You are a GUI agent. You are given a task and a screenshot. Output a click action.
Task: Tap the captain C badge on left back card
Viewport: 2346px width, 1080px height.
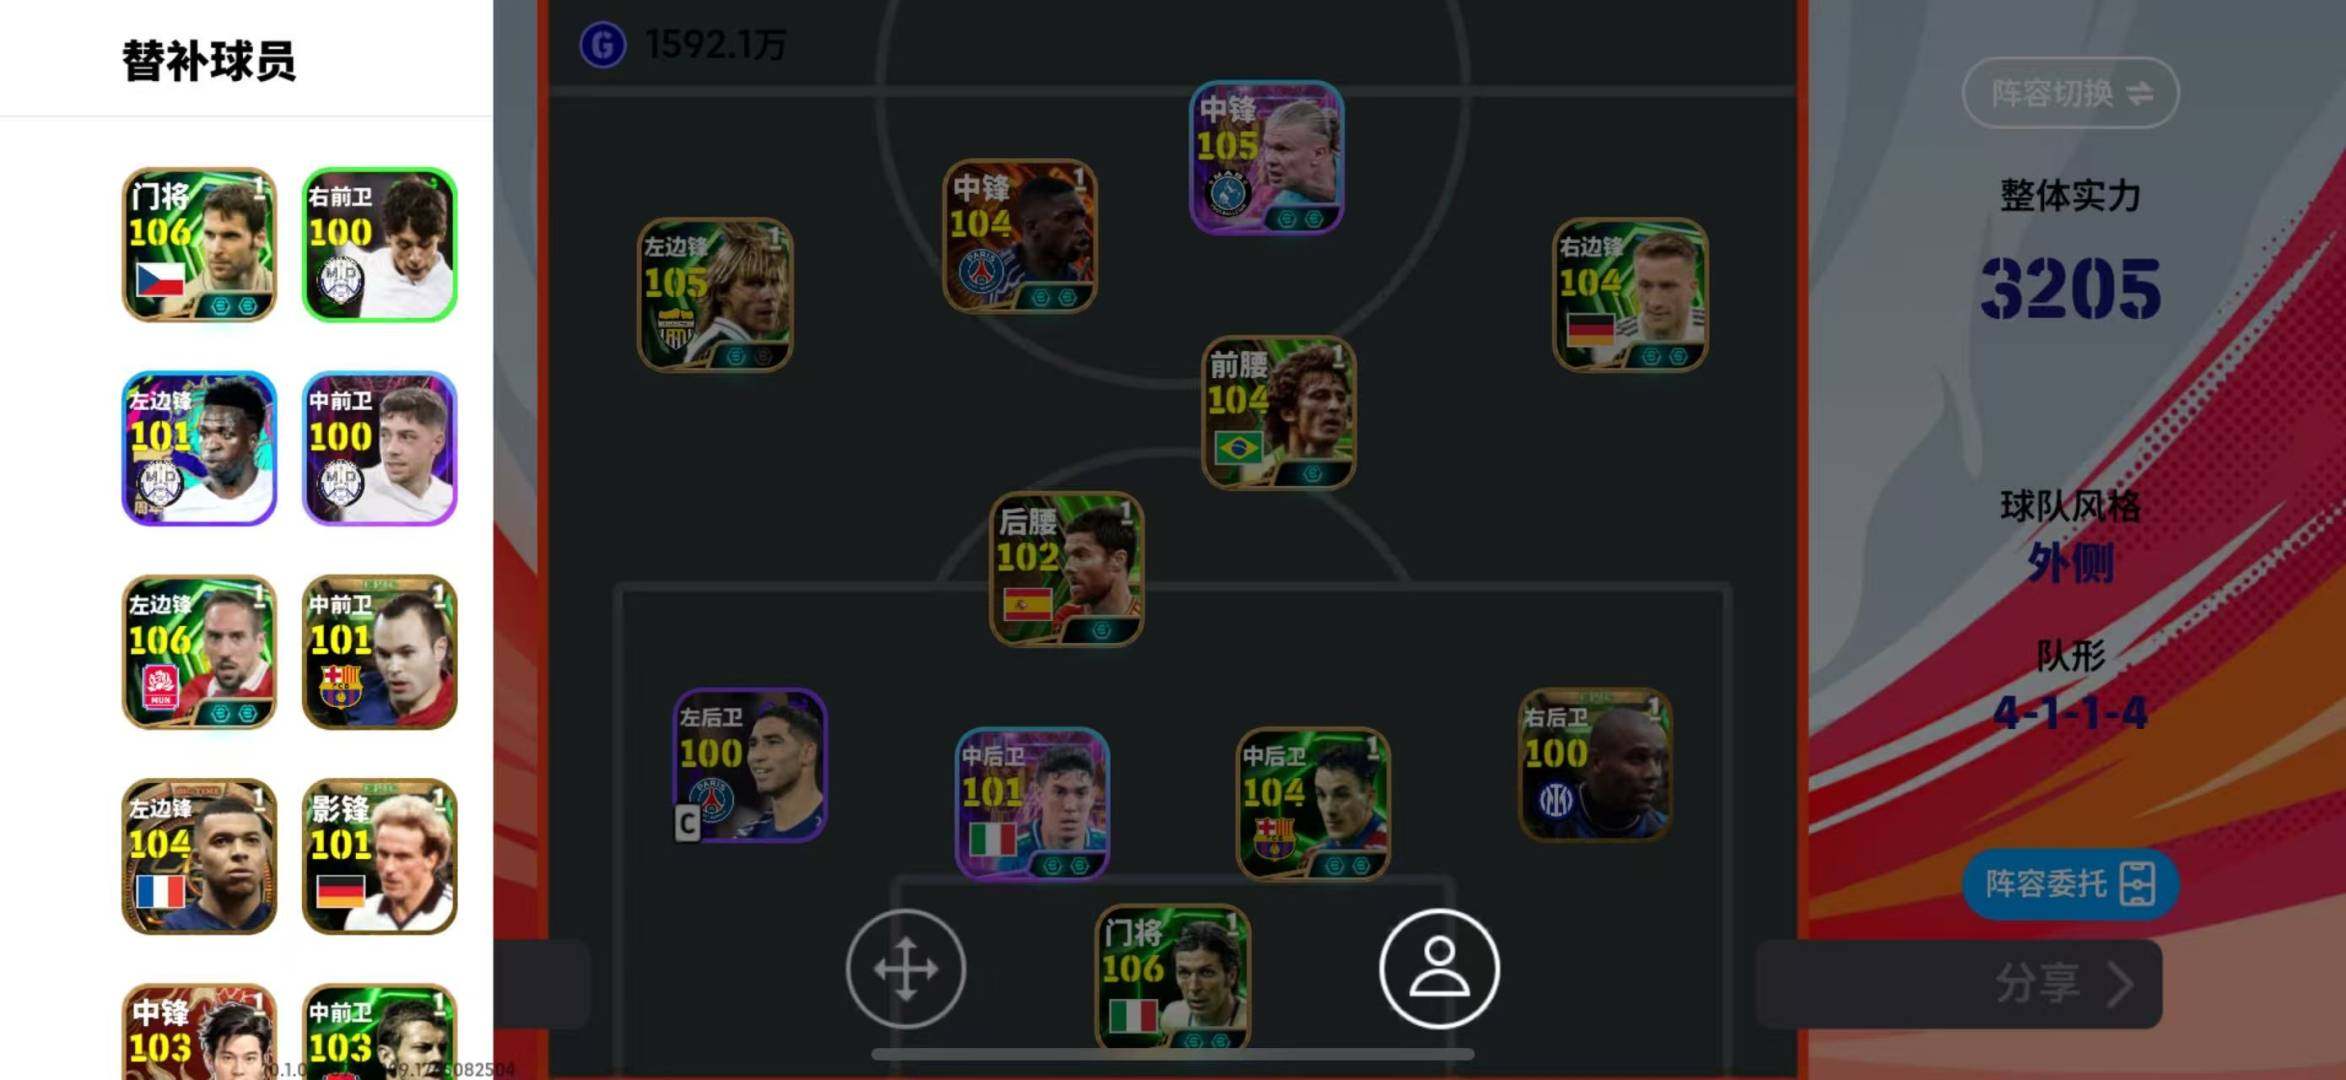687,823
